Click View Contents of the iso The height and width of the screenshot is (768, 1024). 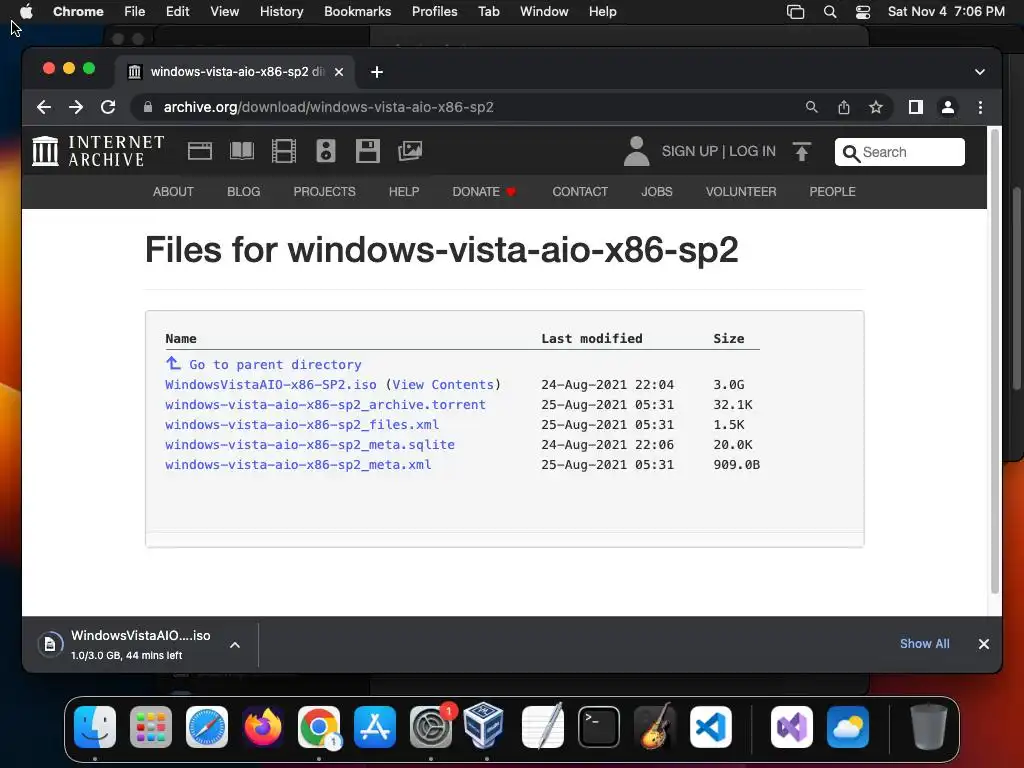tap(443, 385)
